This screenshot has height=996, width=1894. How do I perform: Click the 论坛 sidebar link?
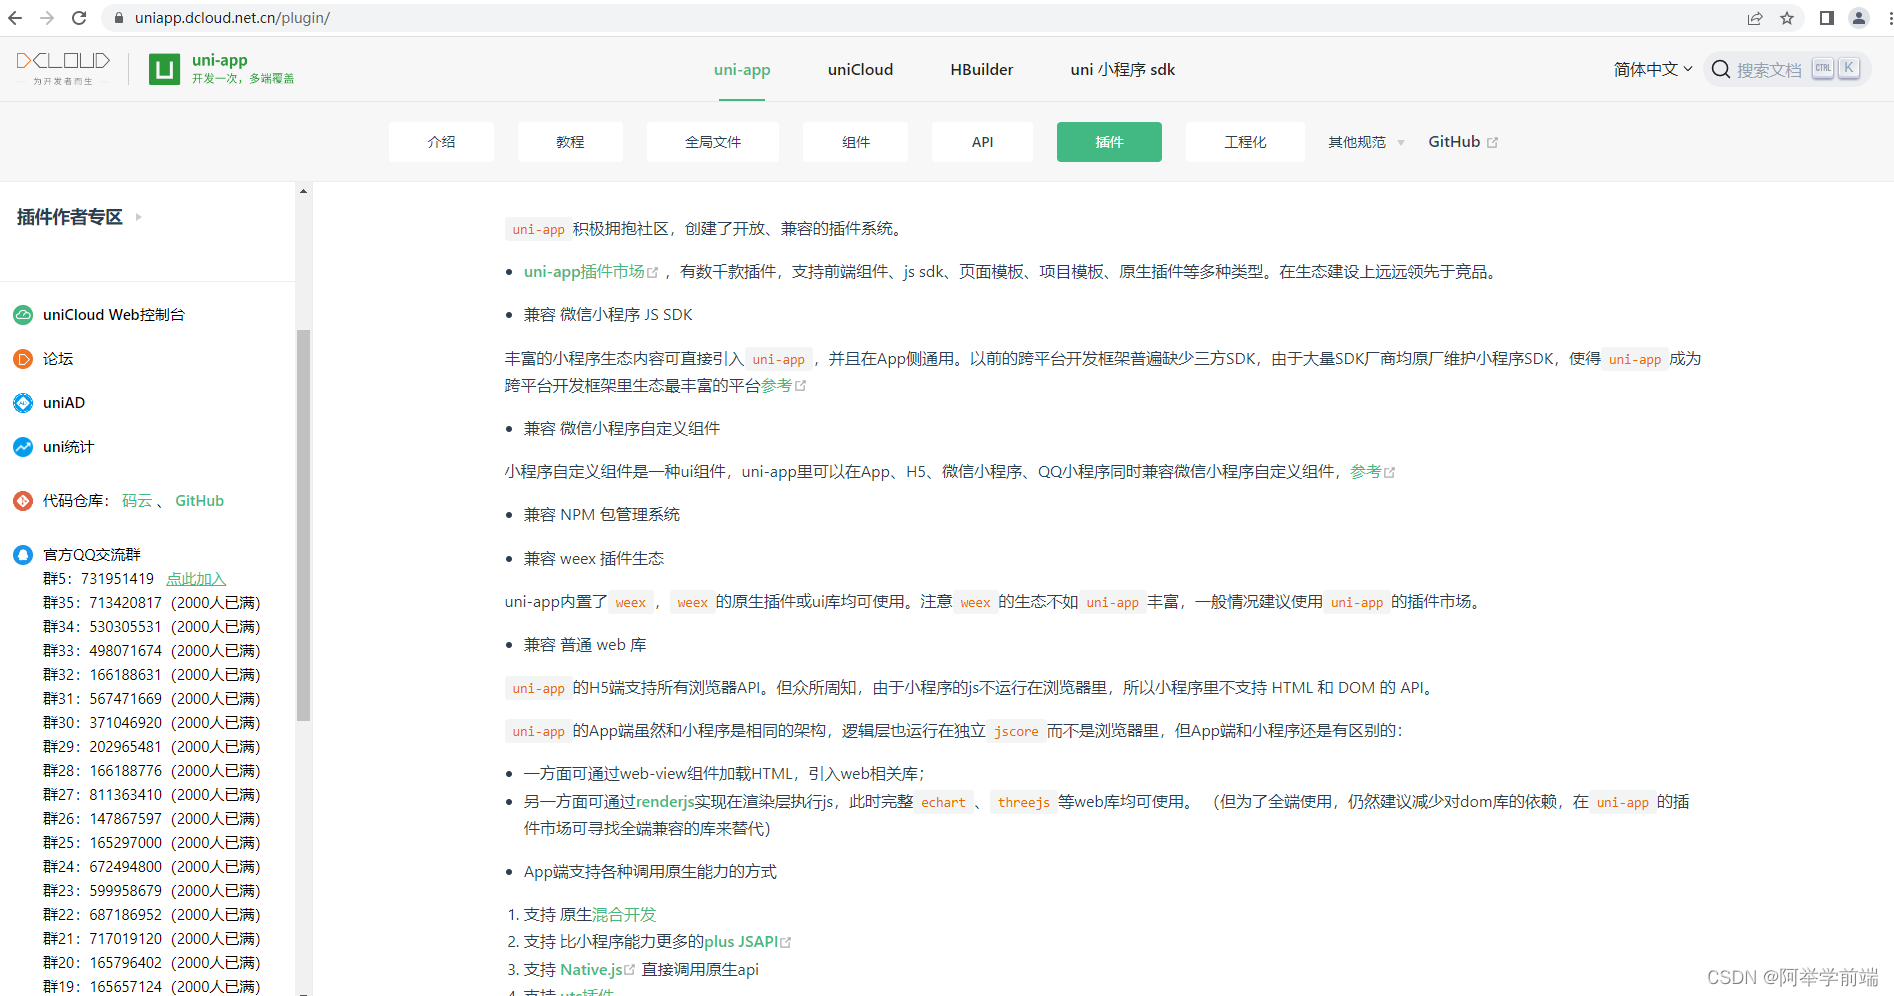58,359
